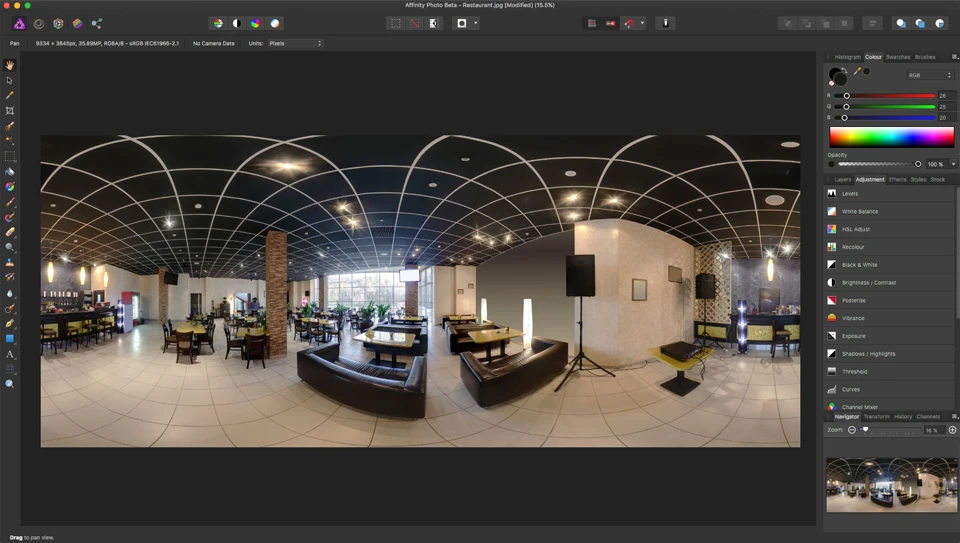The width and height of the screenshot is (960, 543).
Task: Switch to the Liquify Persona icon
Action: [39, 23]
